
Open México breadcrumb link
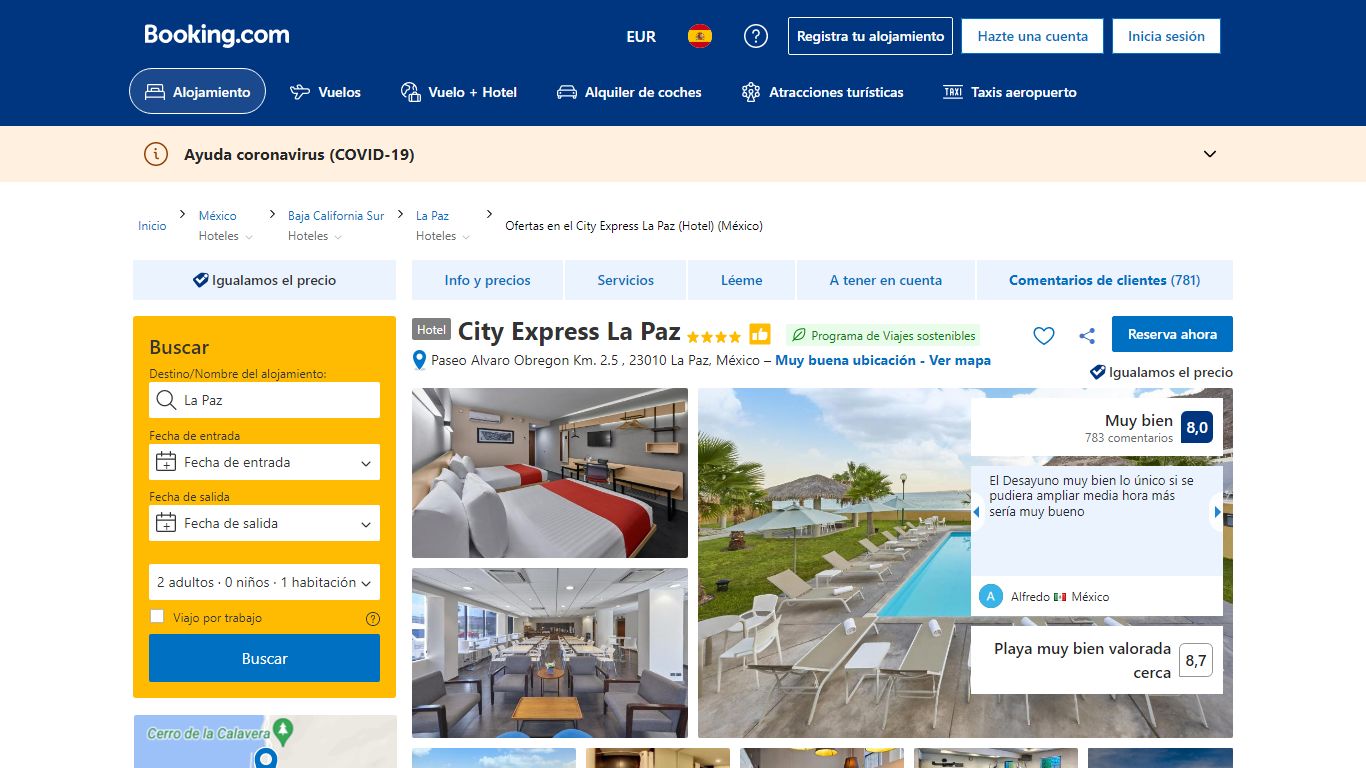click(x=217, y=216)
